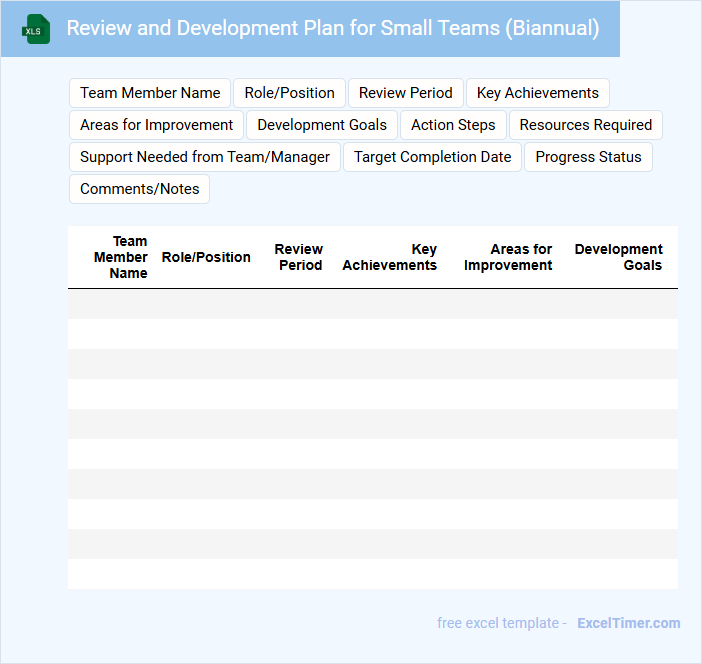
Task: Select the Key Achievements tag
Action: (x=537, y=93)
